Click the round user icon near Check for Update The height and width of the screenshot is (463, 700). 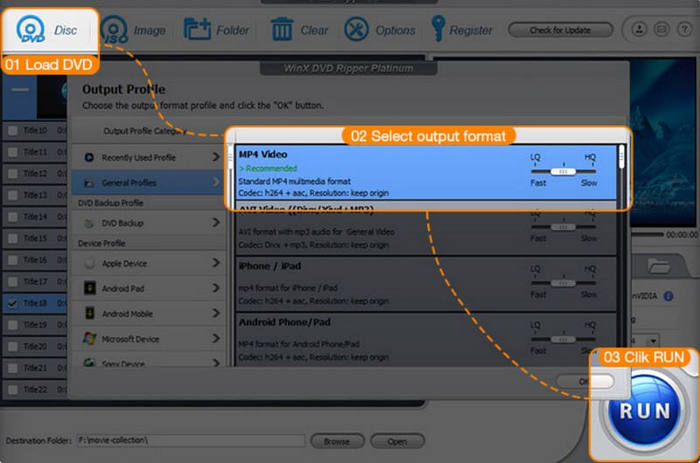point(639,29)
